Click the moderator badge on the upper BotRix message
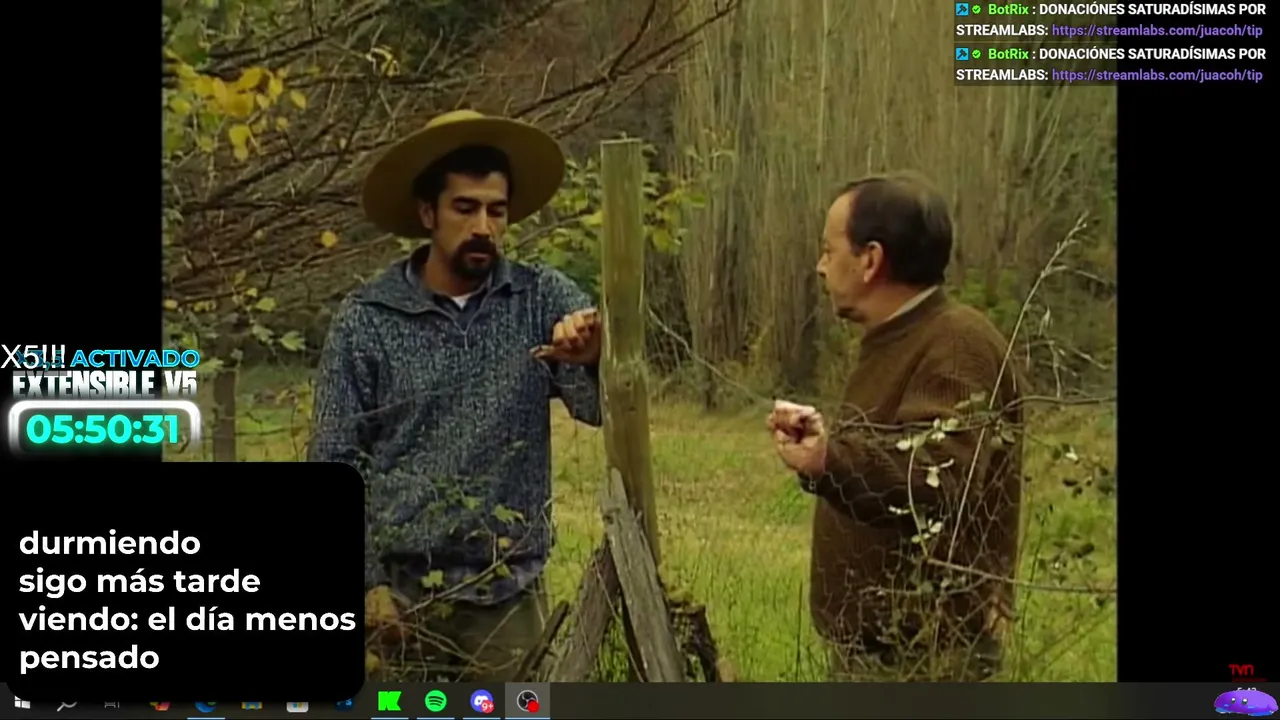Viewport: 1280px width, 720px height. pyautogui.click(x=962, y=9)
